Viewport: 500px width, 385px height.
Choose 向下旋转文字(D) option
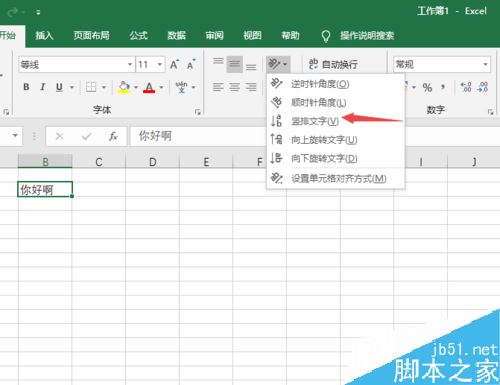pos(336,158)
